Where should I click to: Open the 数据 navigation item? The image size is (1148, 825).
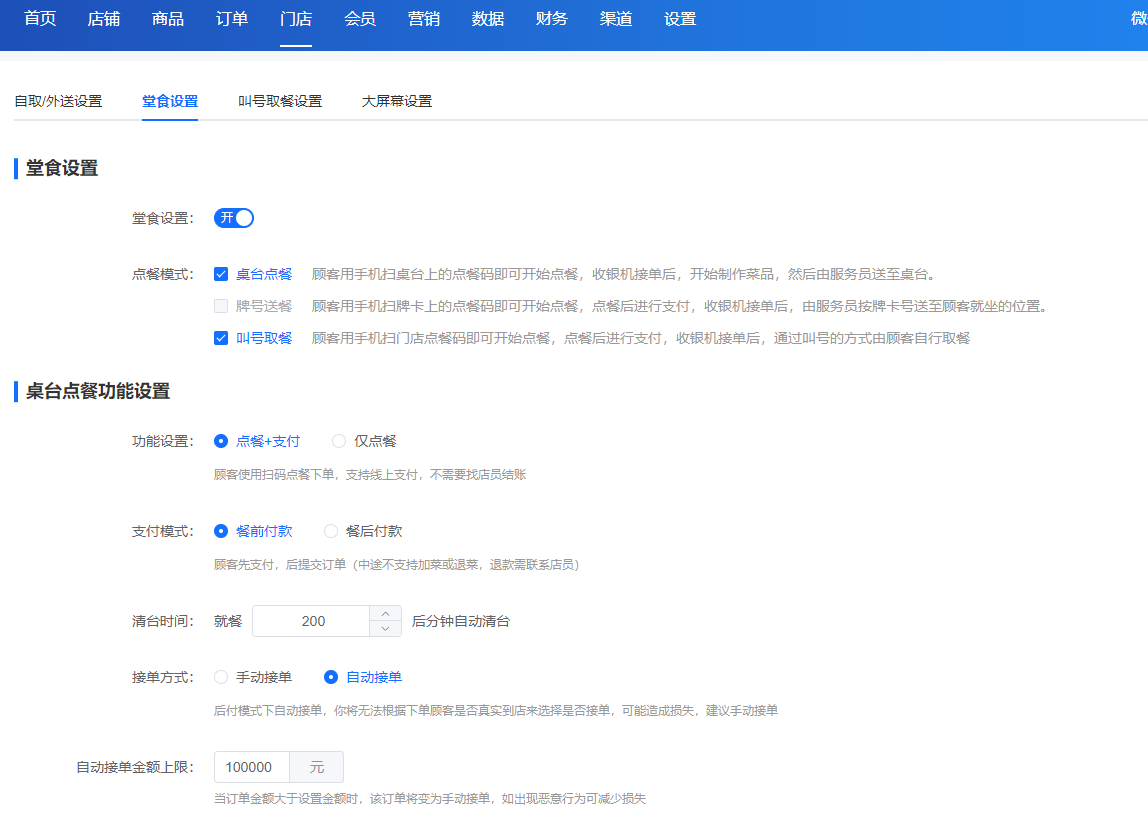(x=488, y=19)
